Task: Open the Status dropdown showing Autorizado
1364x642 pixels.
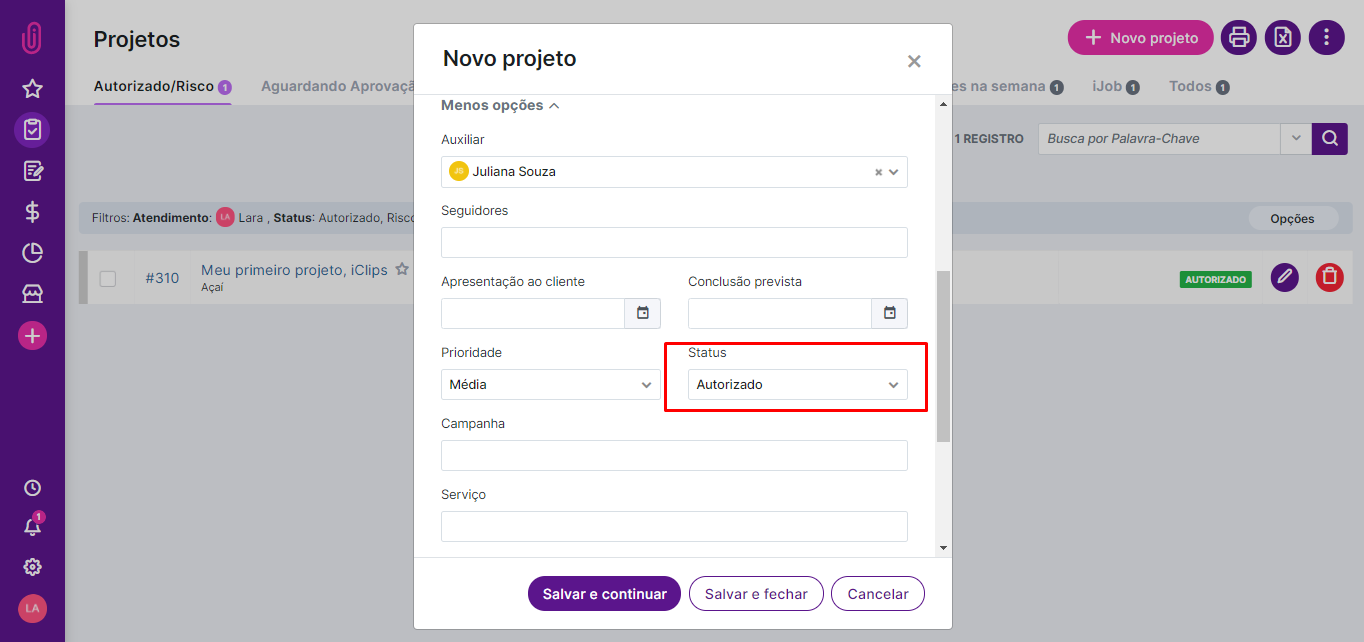Action: click(x=798, y=385)
